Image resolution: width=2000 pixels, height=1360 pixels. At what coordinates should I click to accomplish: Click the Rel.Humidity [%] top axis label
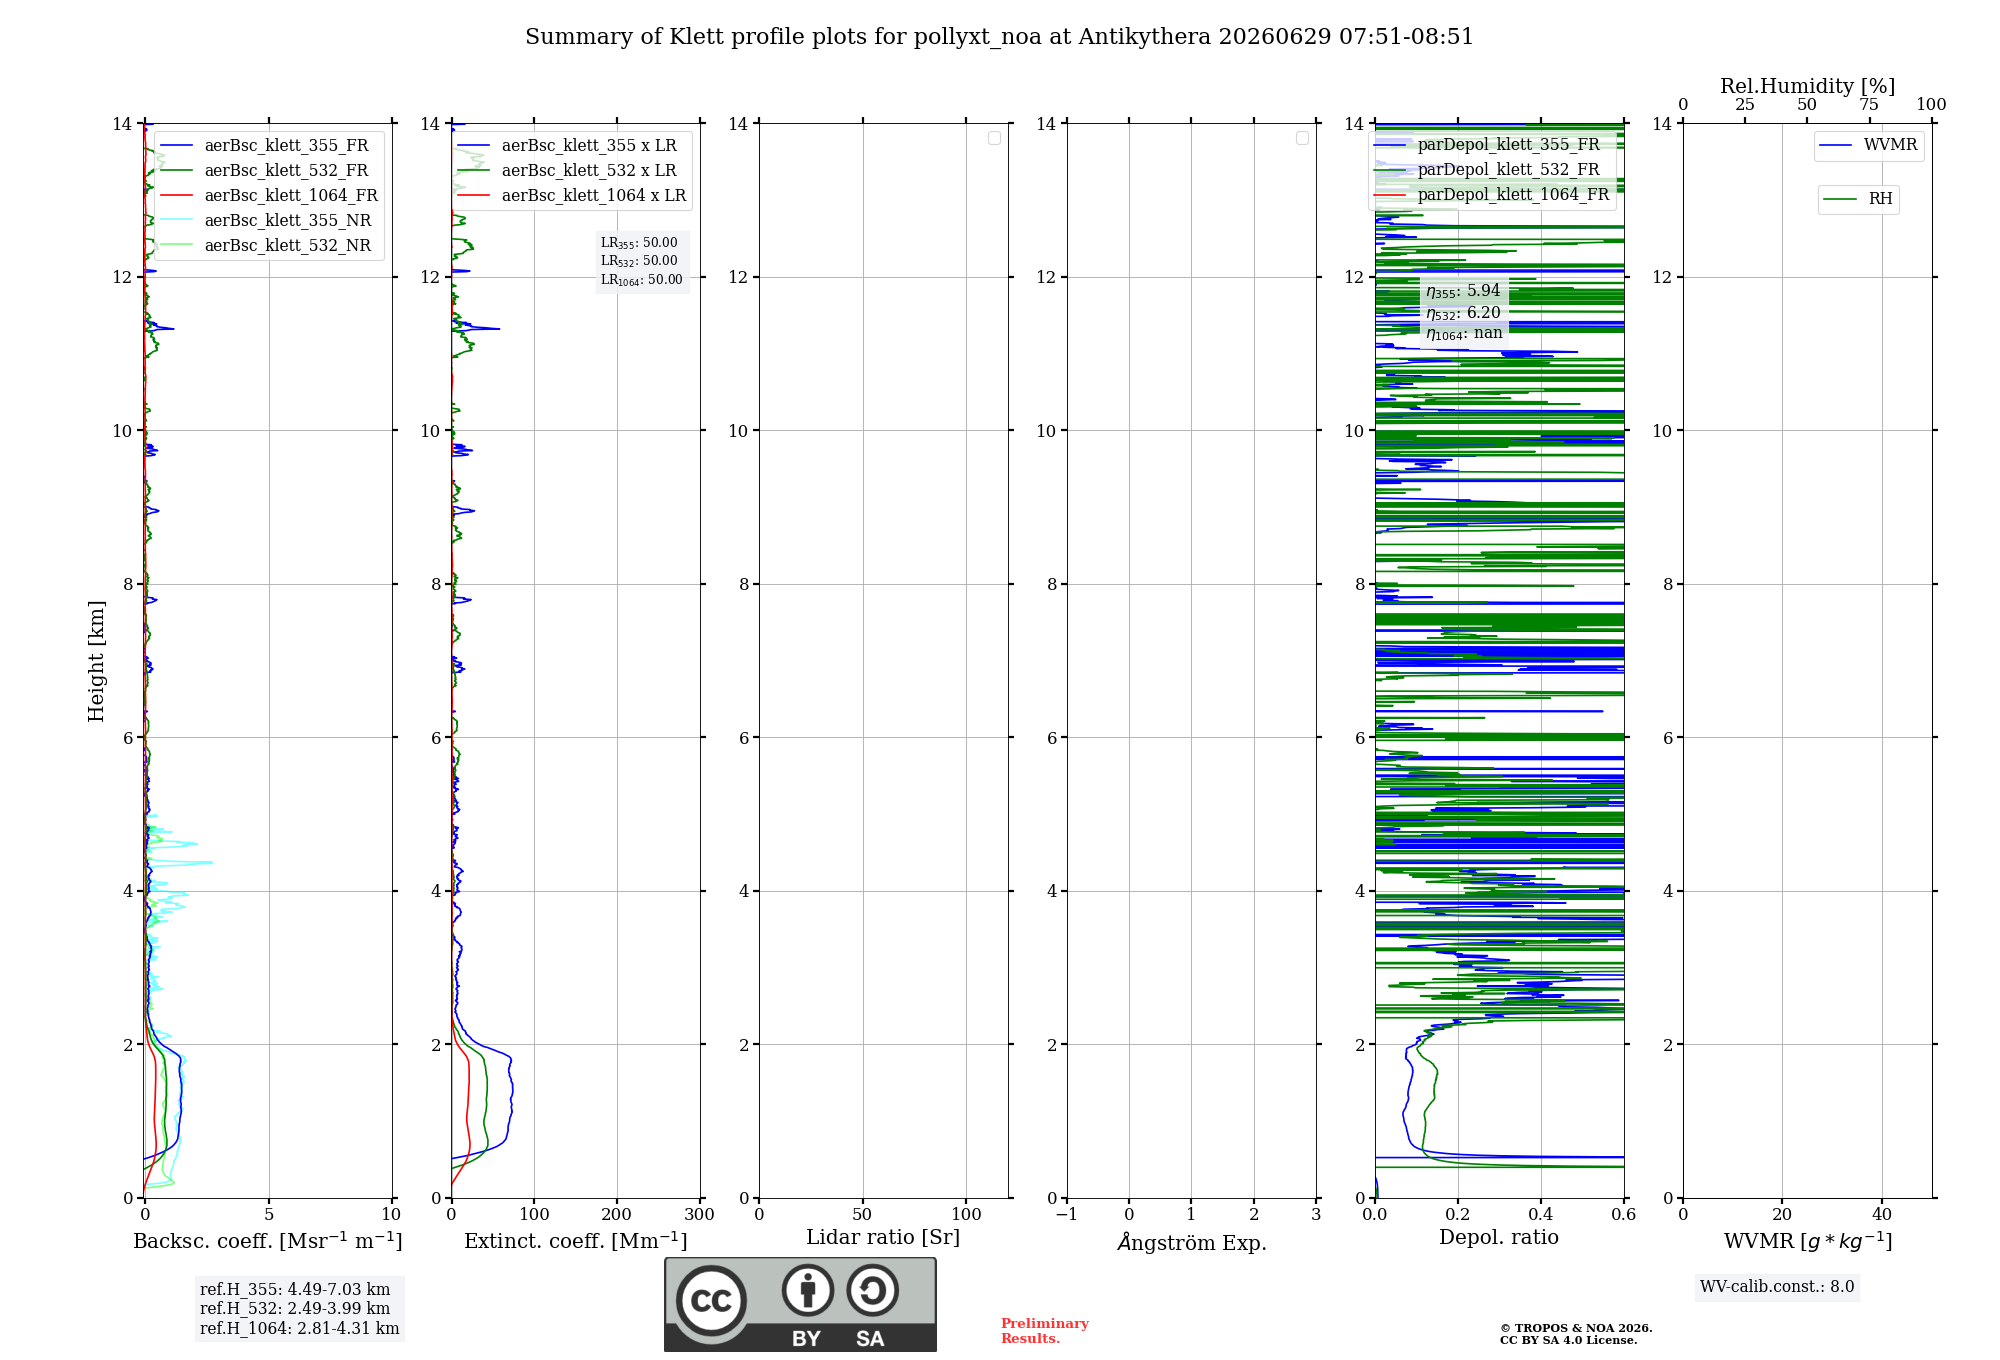tap(1807, 86)
